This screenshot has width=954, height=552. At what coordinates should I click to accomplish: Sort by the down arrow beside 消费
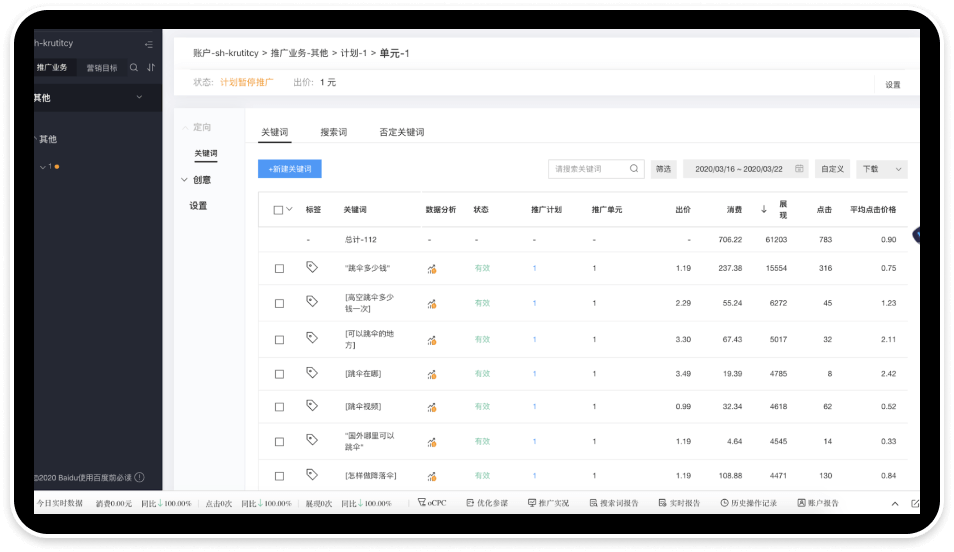764,209
